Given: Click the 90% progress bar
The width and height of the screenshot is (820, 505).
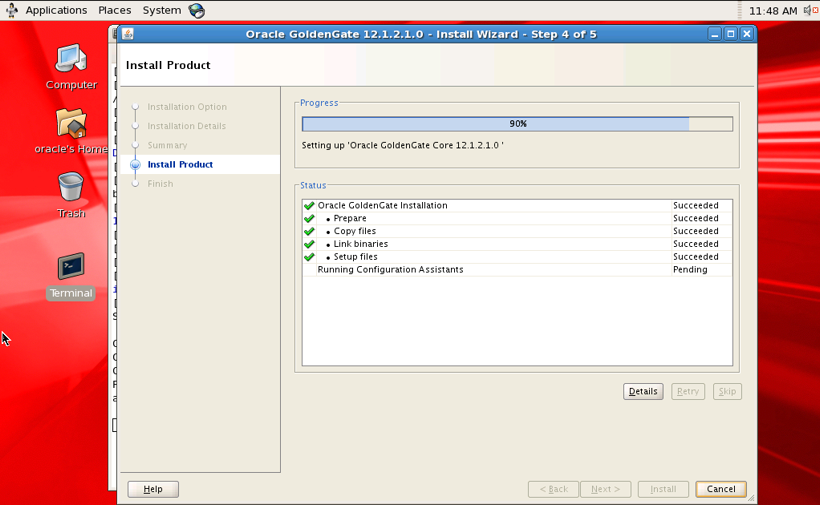Looking at the screenshot, I should pyautogui.click(x=517, y=124).
